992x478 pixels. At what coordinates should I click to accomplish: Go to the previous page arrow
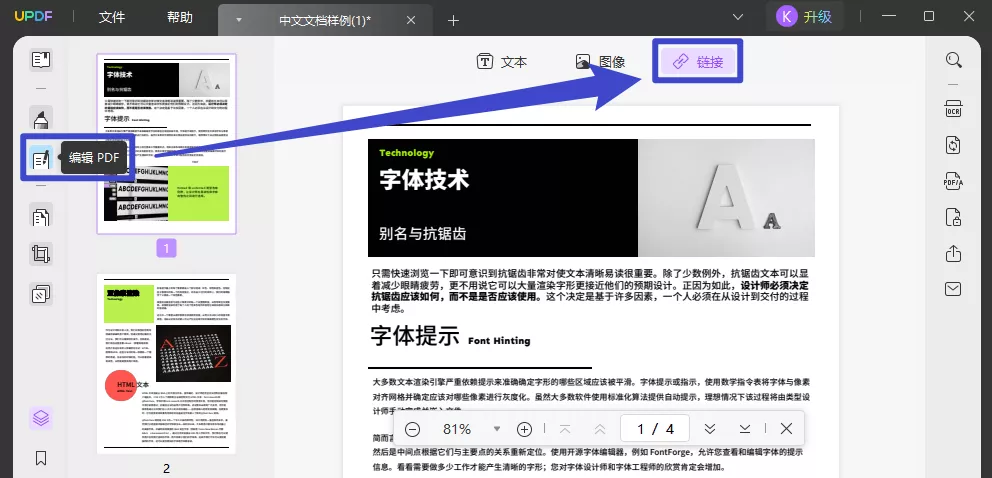600,429
